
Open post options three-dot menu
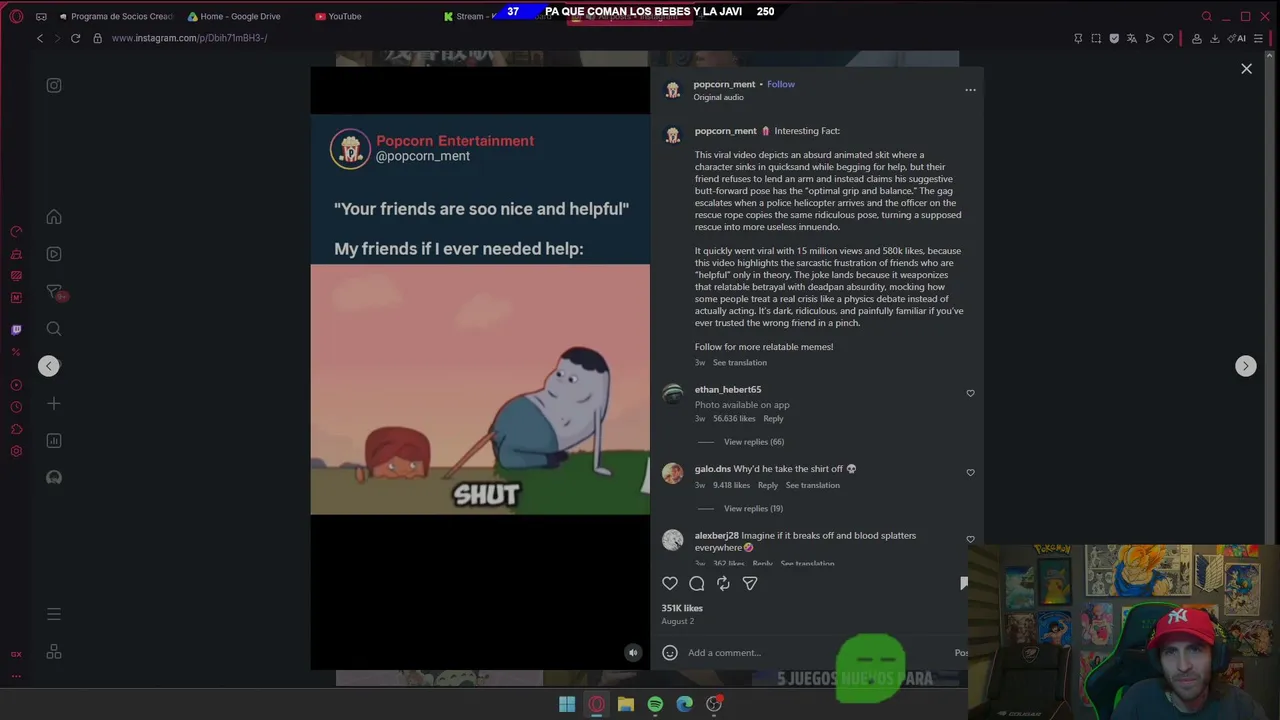(x=970, y=90)
